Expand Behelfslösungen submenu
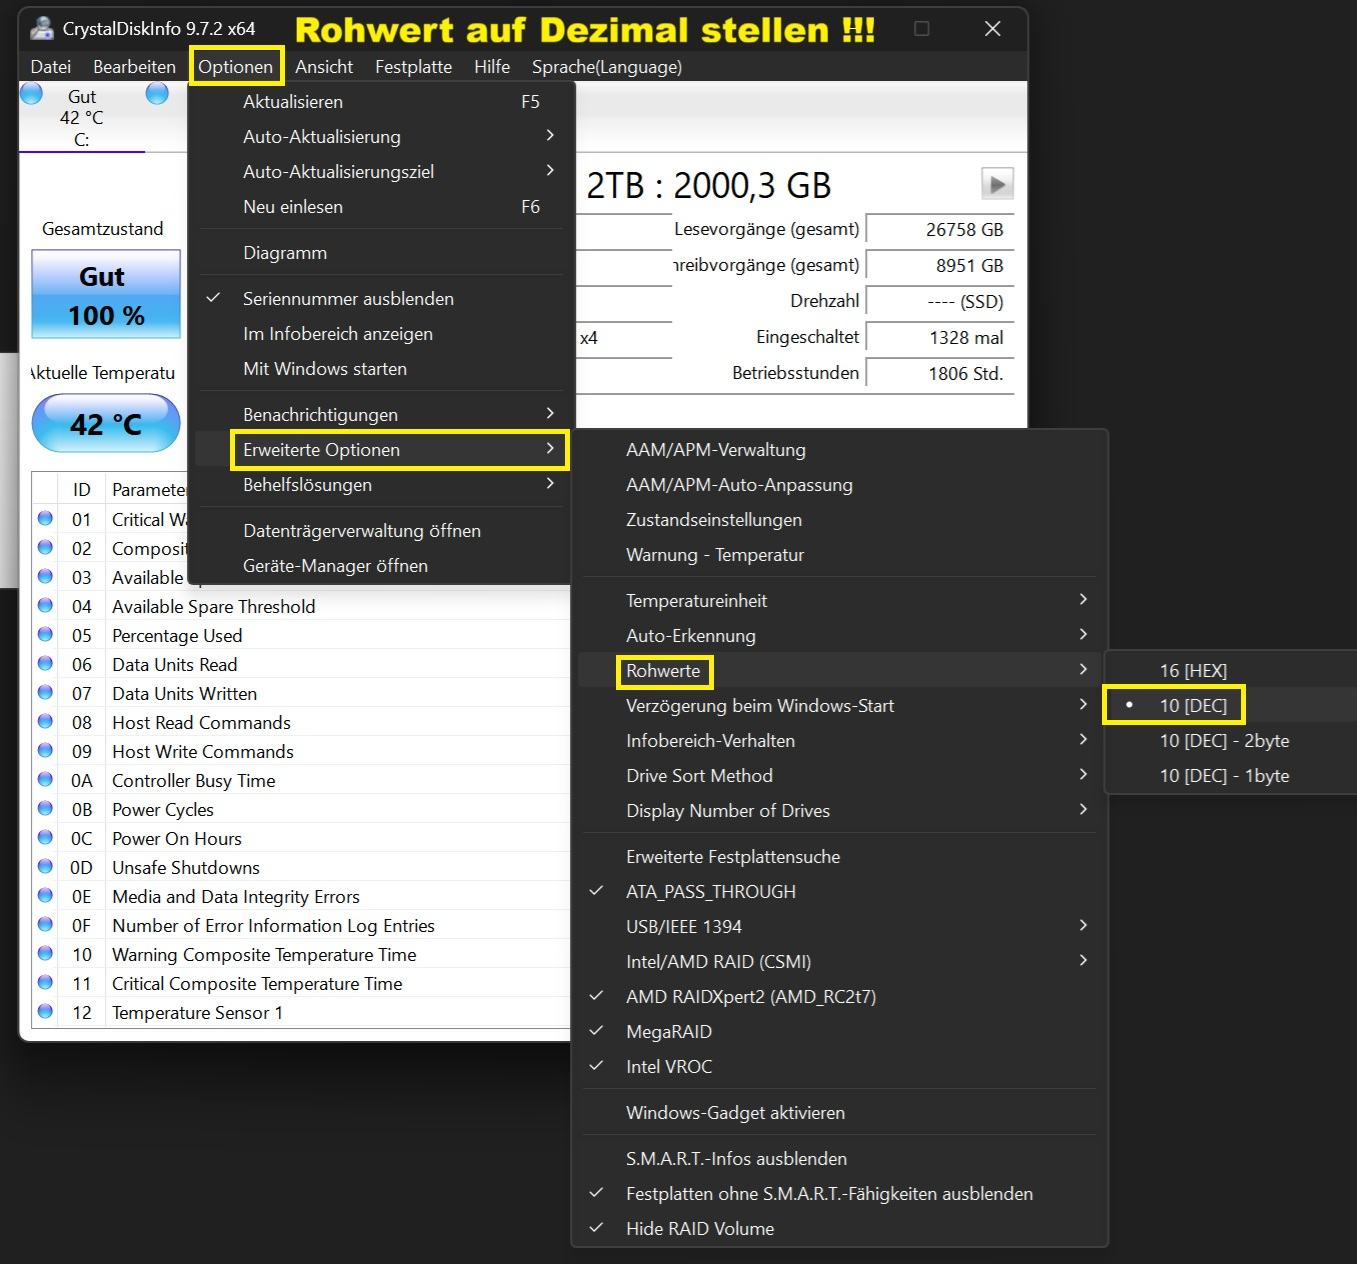The width and height of the screenshot is (1357, 1264). pyautogui.click(x=381, y=484)
